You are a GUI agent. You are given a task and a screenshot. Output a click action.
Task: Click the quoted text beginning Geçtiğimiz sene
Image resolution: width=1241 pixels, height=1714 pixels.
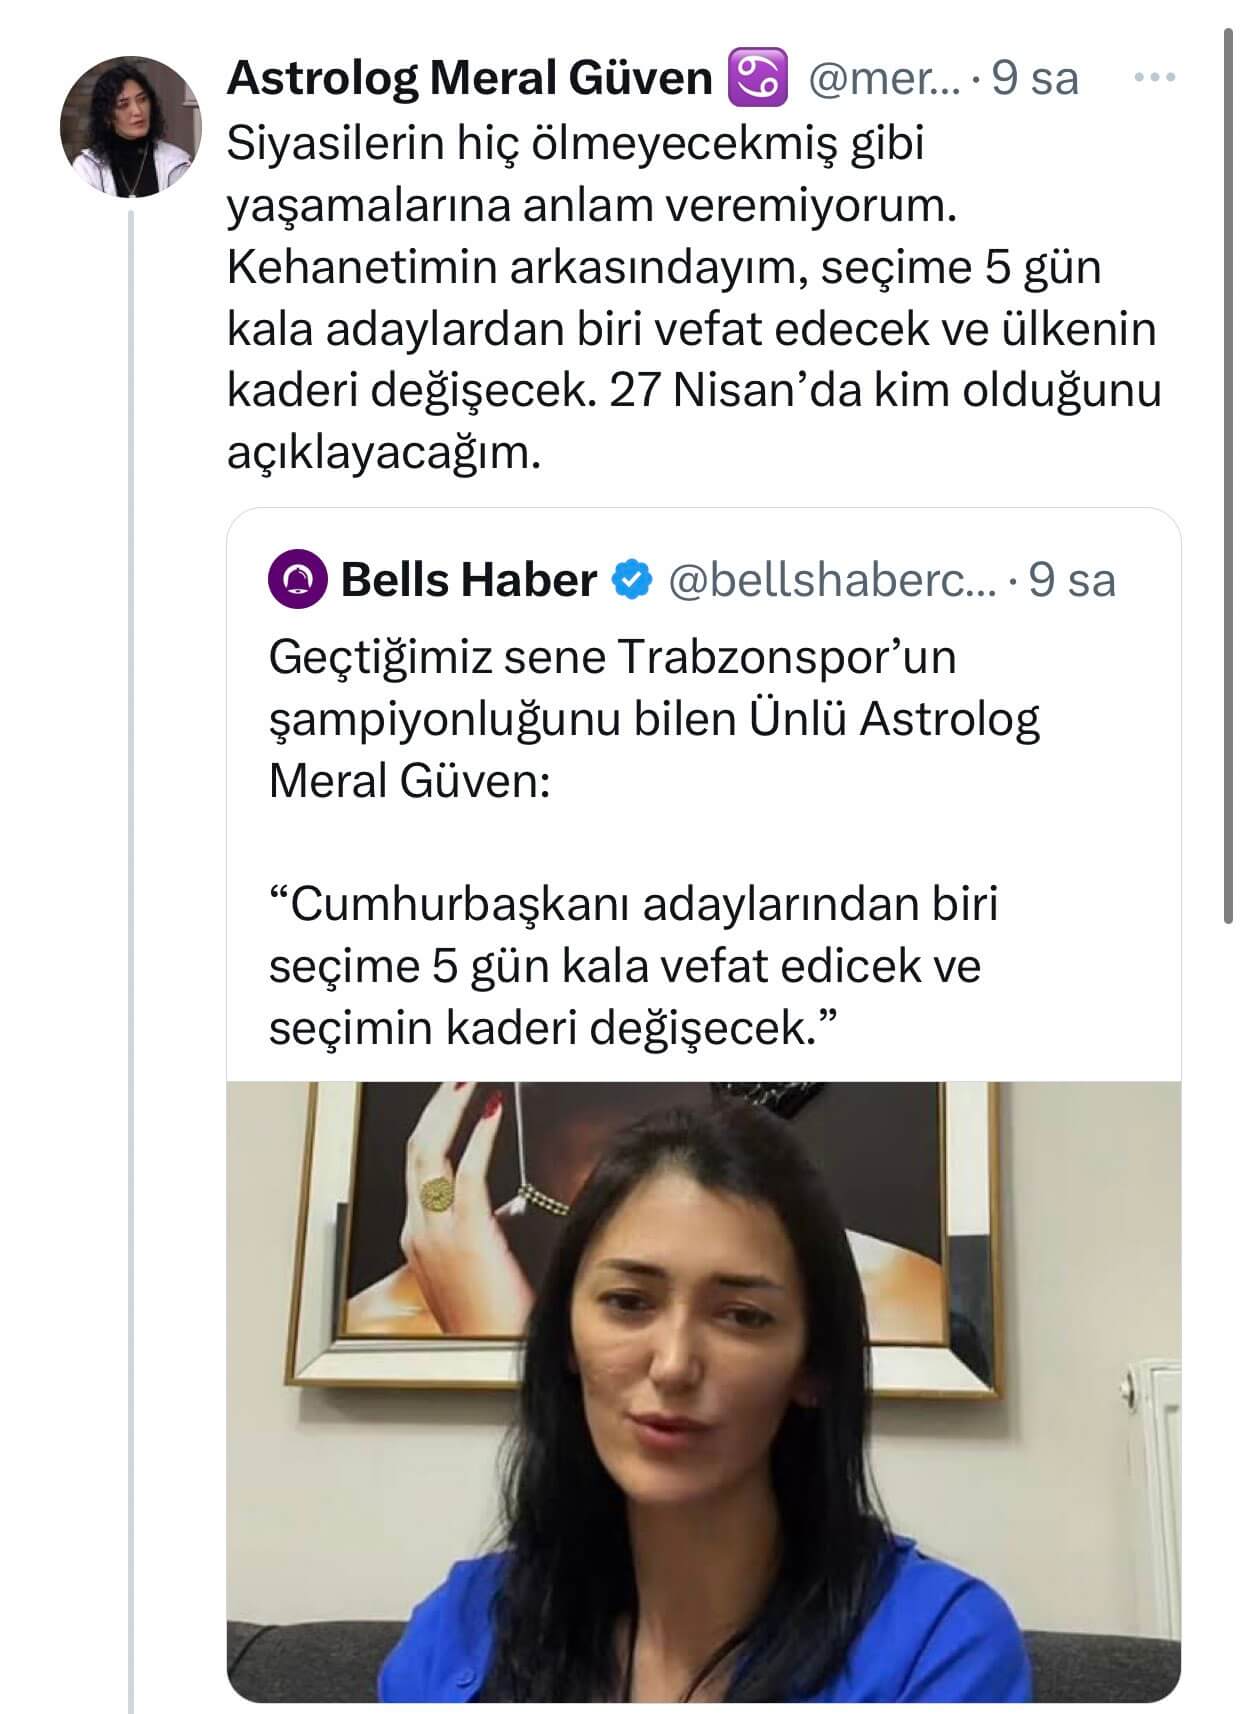point(654,718)
